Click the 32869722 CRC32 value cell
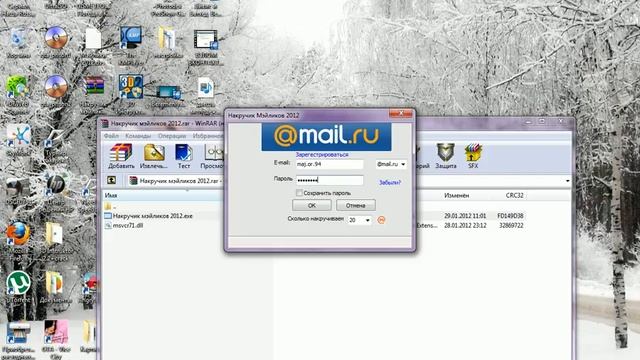The image size is (640, 360). 511,225
